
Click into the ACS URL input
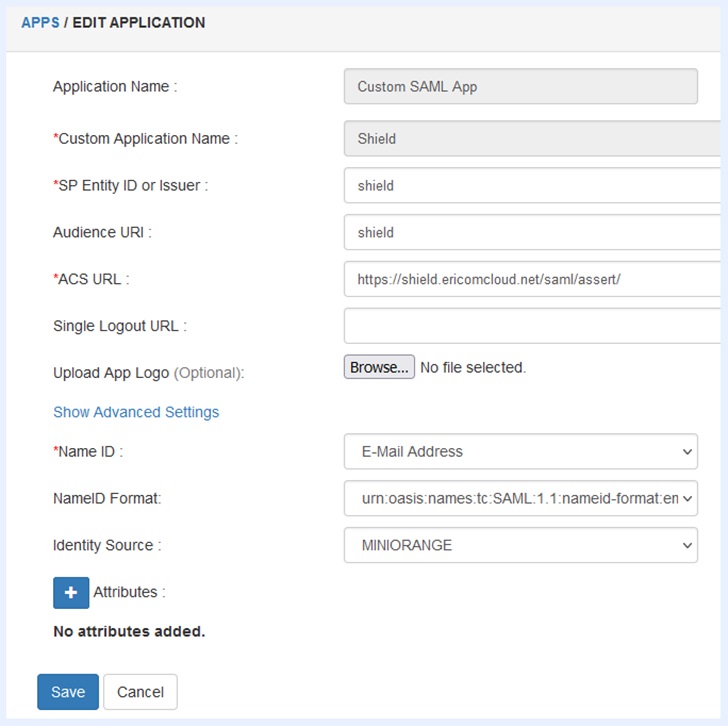pyautogui.click(x=530, y=279)
